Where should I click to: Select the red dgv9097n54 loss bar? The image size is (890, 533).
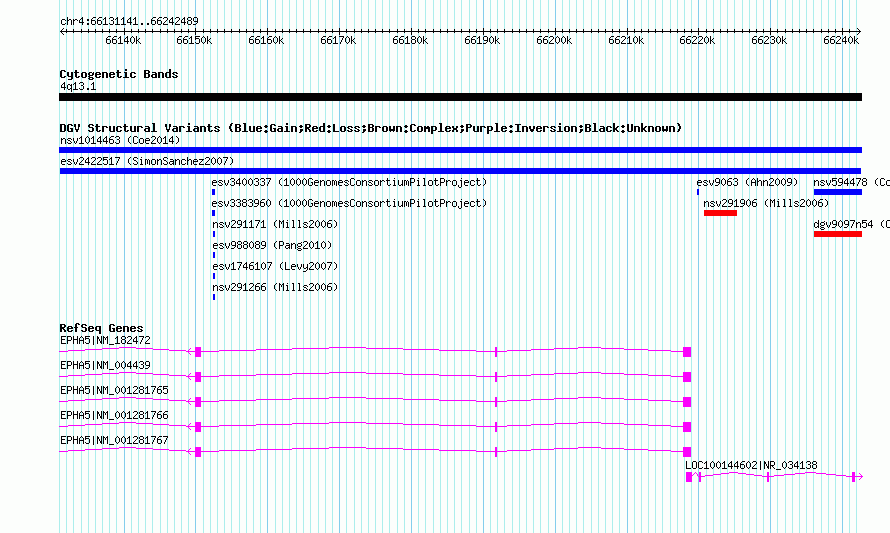point(838,234)
